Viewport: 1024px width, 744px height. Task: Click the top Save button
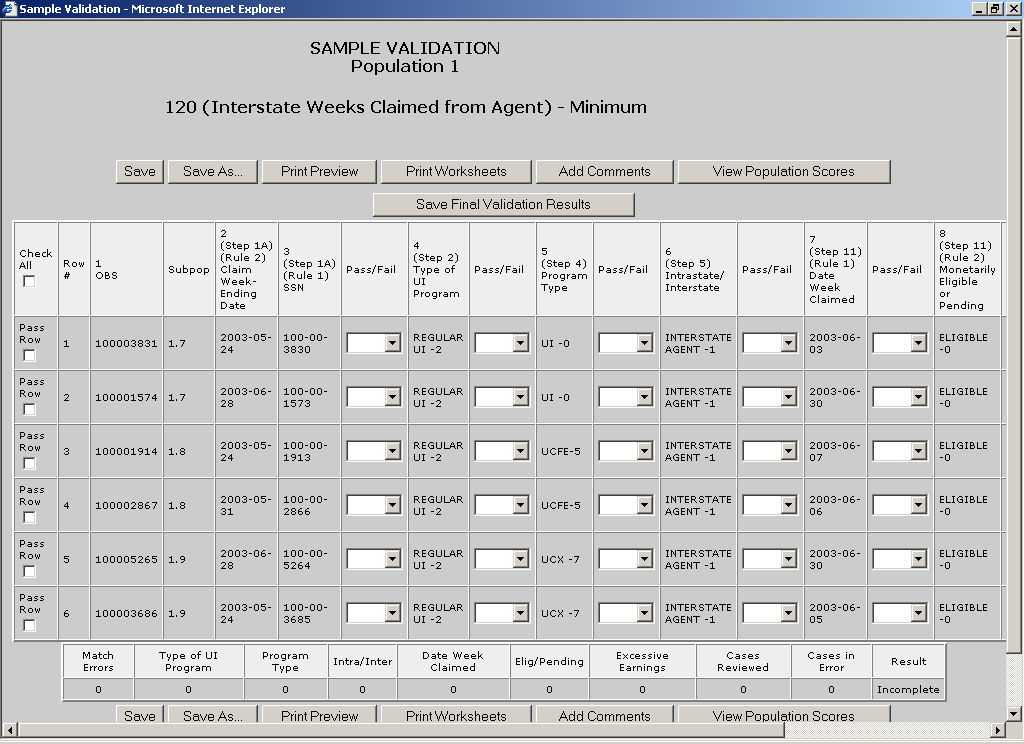coord(140,171)
